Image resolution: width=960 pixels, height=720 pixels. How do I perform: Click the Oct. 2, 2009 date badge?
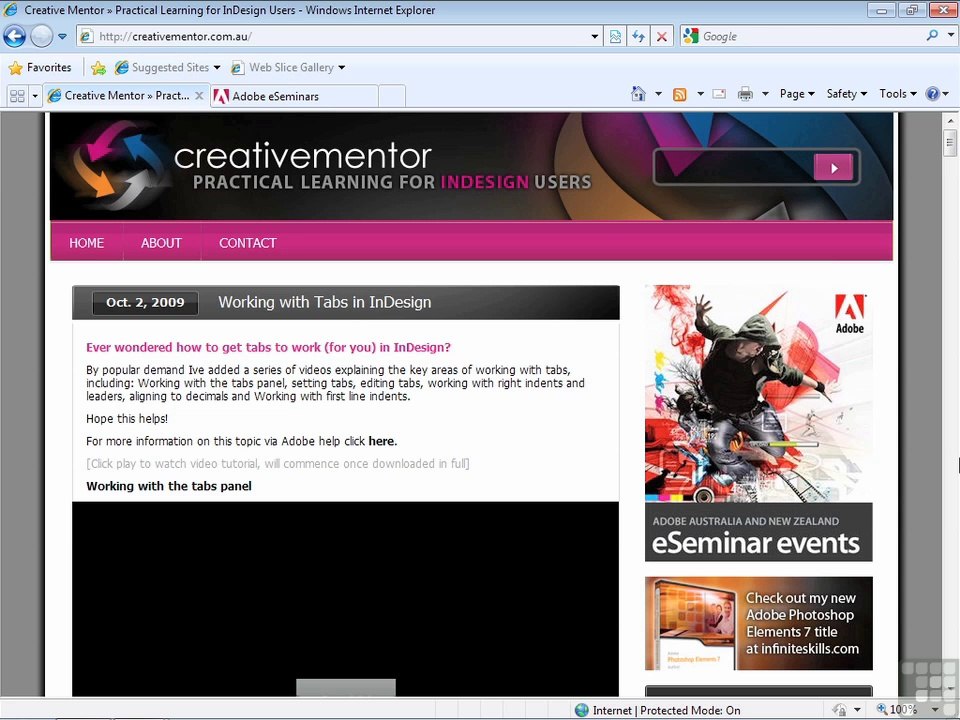[145, 302]
